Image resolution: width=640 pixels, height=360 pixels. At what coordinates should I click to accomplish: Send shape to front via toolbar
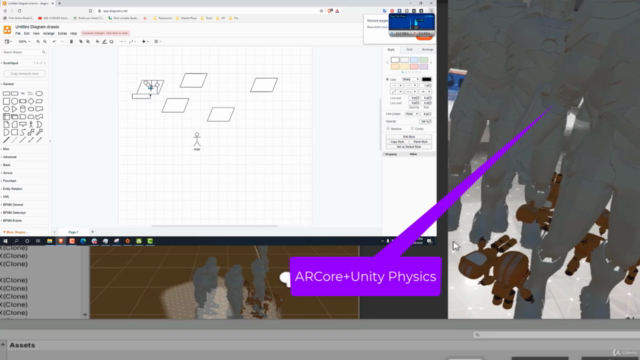[x=81, y=42]
